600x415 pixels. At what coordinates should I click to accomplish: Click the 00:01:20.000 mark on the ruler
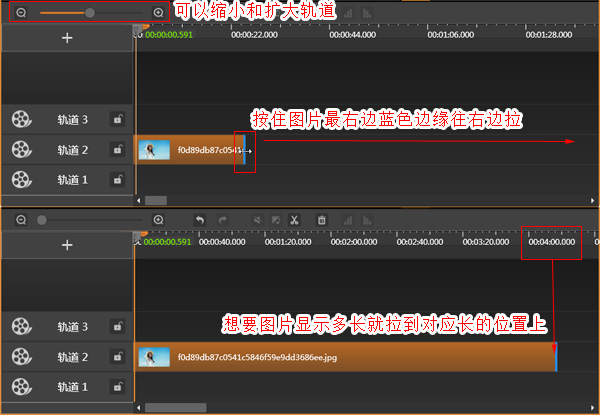[288, 242]
